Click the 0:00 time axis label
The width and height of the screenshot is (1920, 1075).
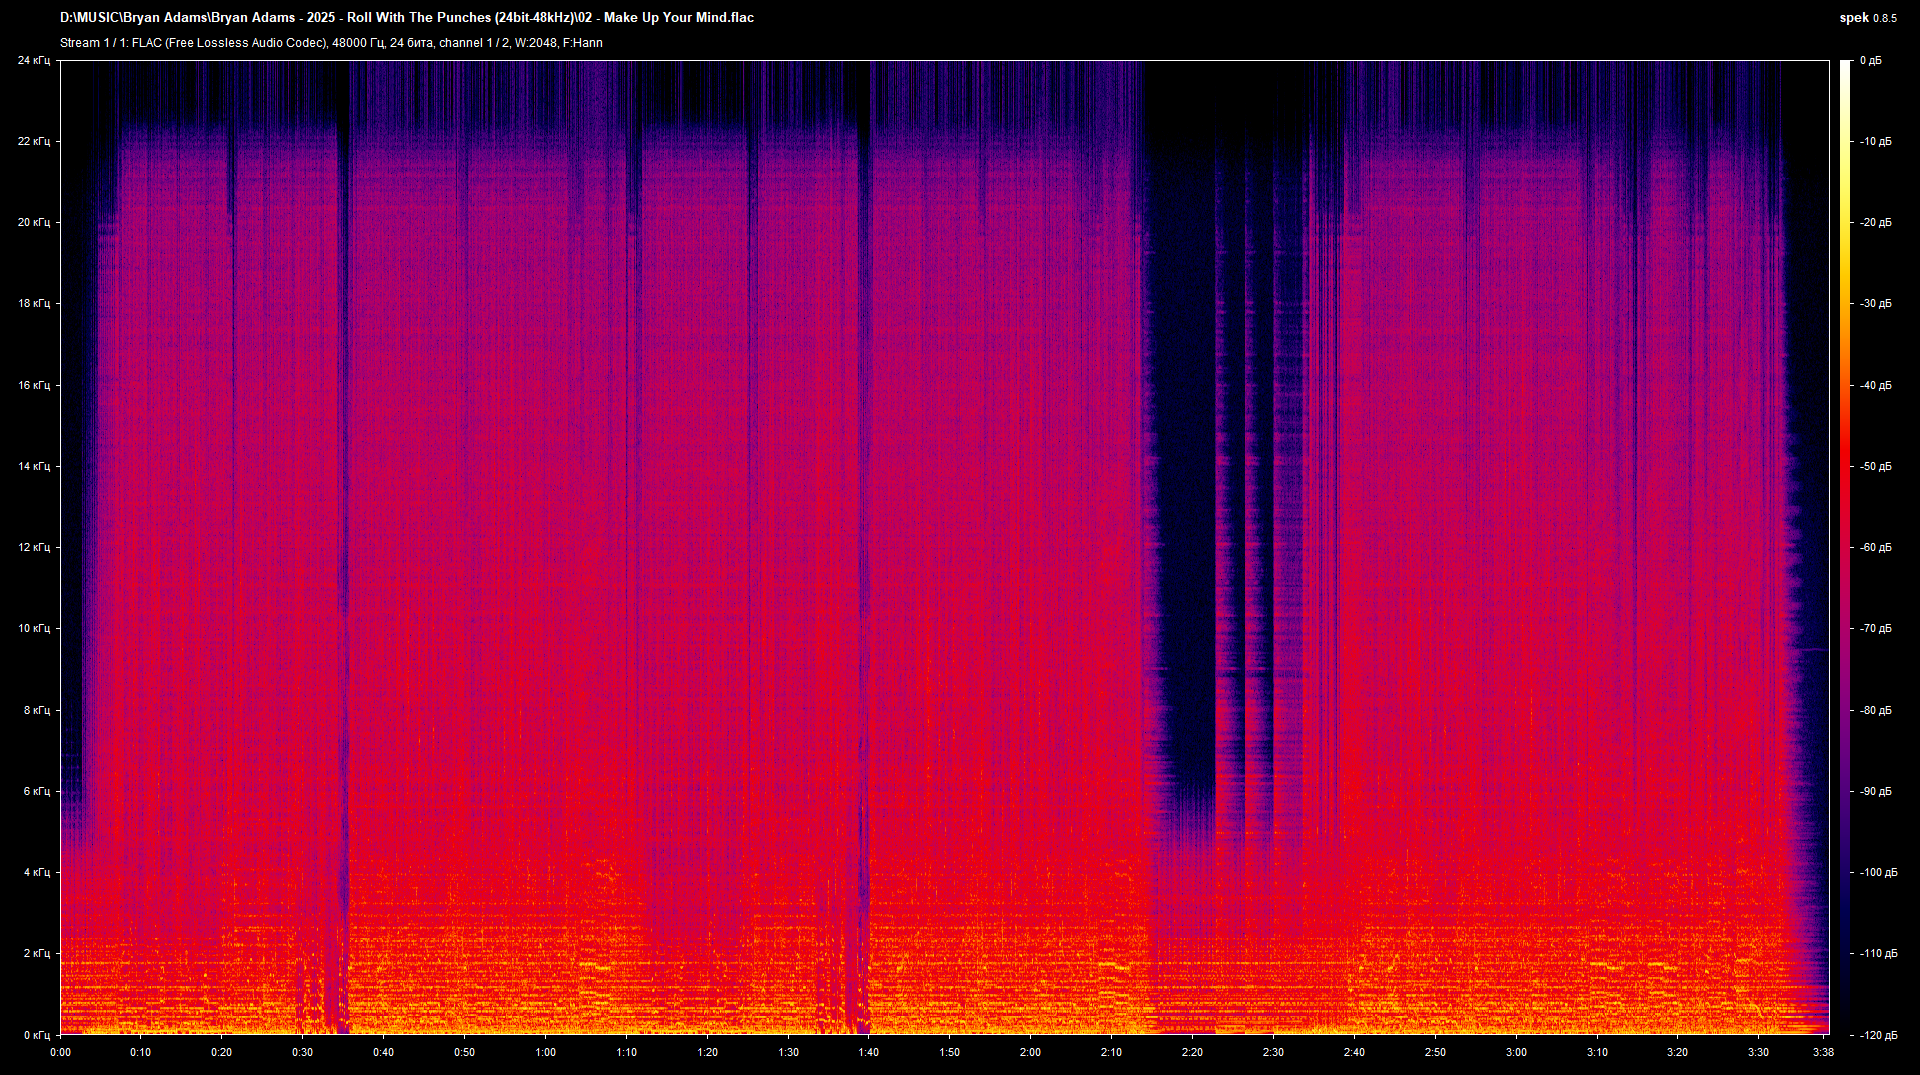(x=60, y=1052)
